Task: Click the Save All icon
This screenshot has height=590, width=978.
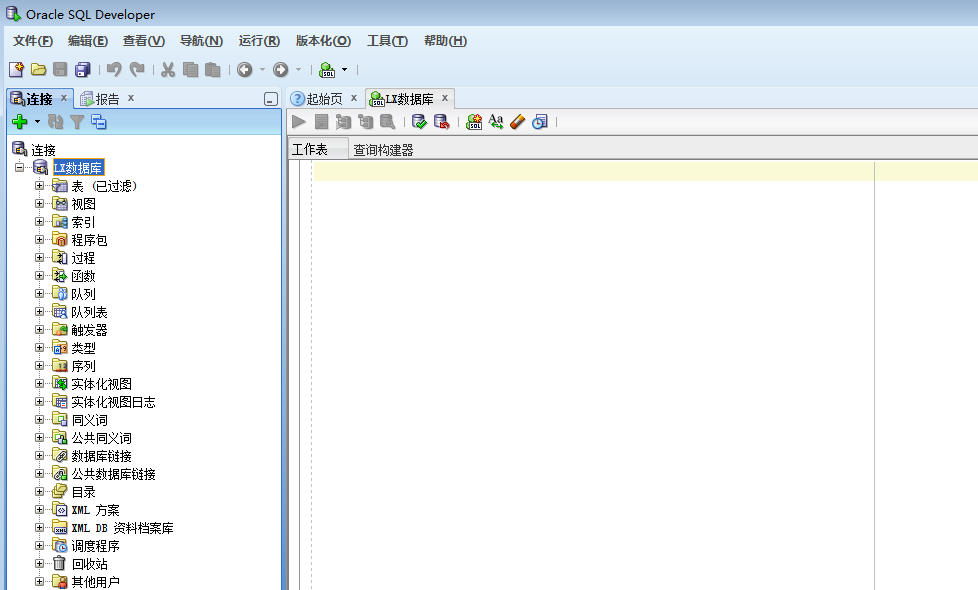Action: click(x=83, y=69)
